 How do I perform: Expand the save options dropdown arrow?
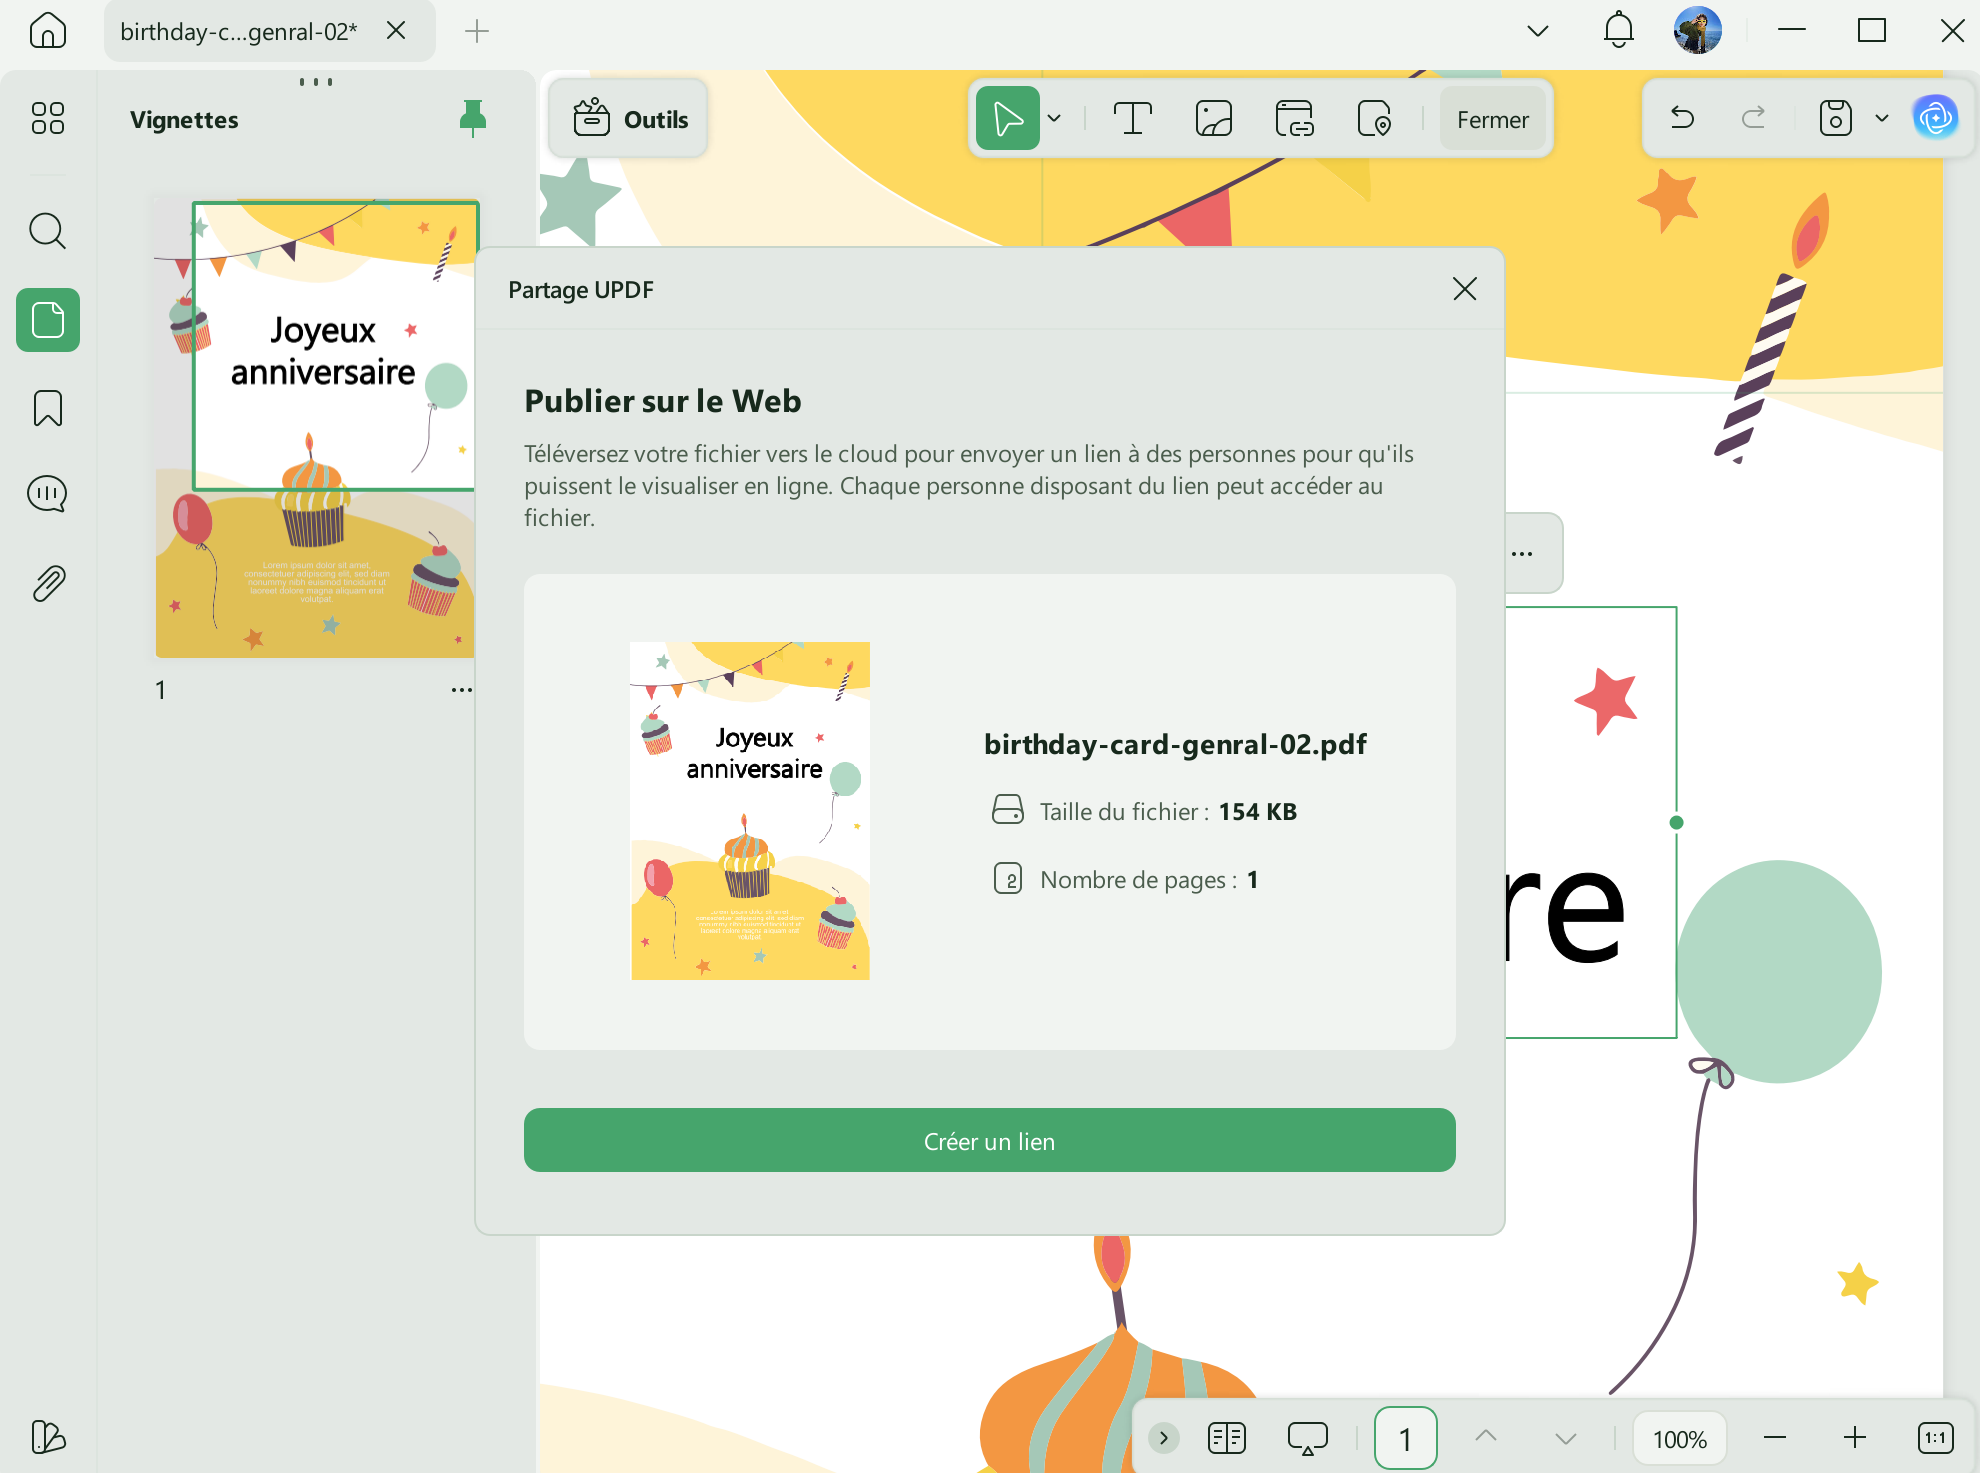click(1882, 118)
